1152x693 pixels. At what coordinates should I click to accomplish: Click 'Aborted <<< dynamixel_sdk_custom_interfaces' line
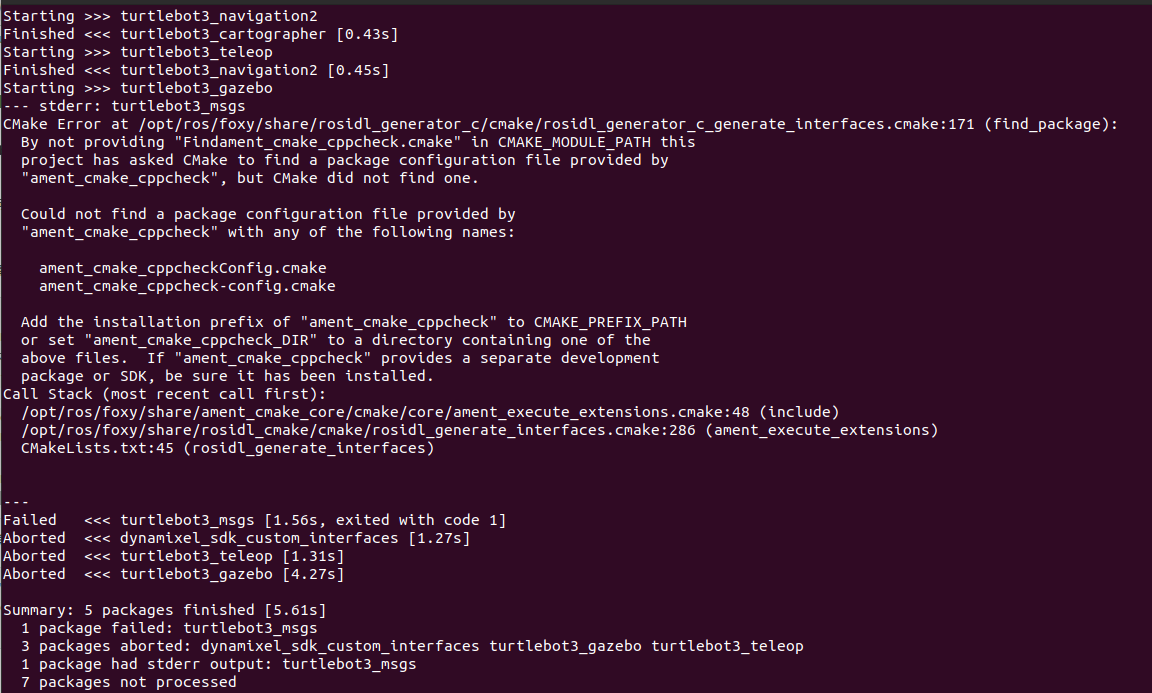237,538
